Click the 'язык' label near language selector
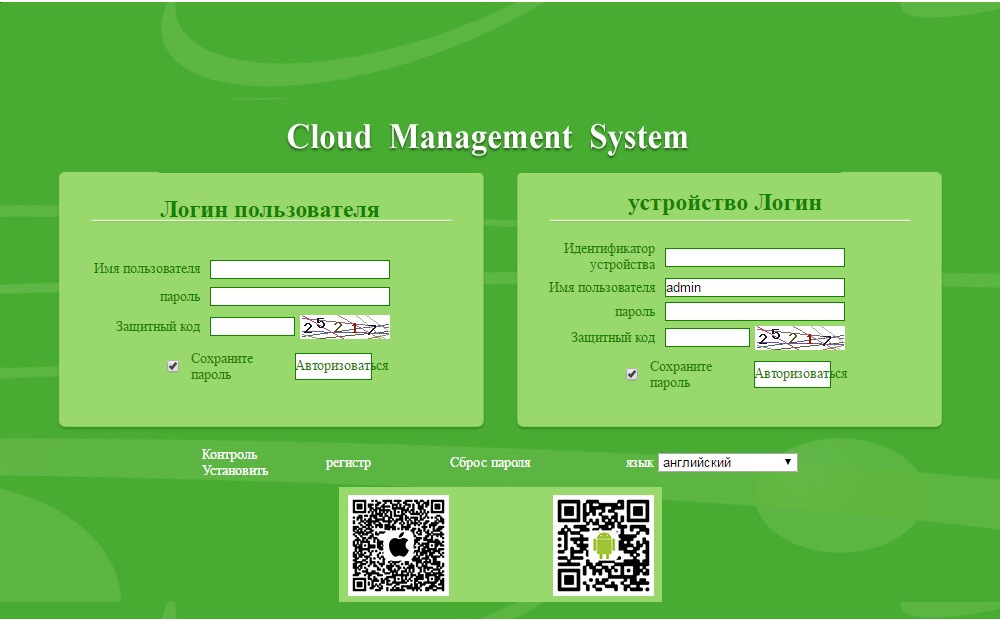Image resolution: width=1000 pixels, height=620 pixels. (x=640, y=463)
